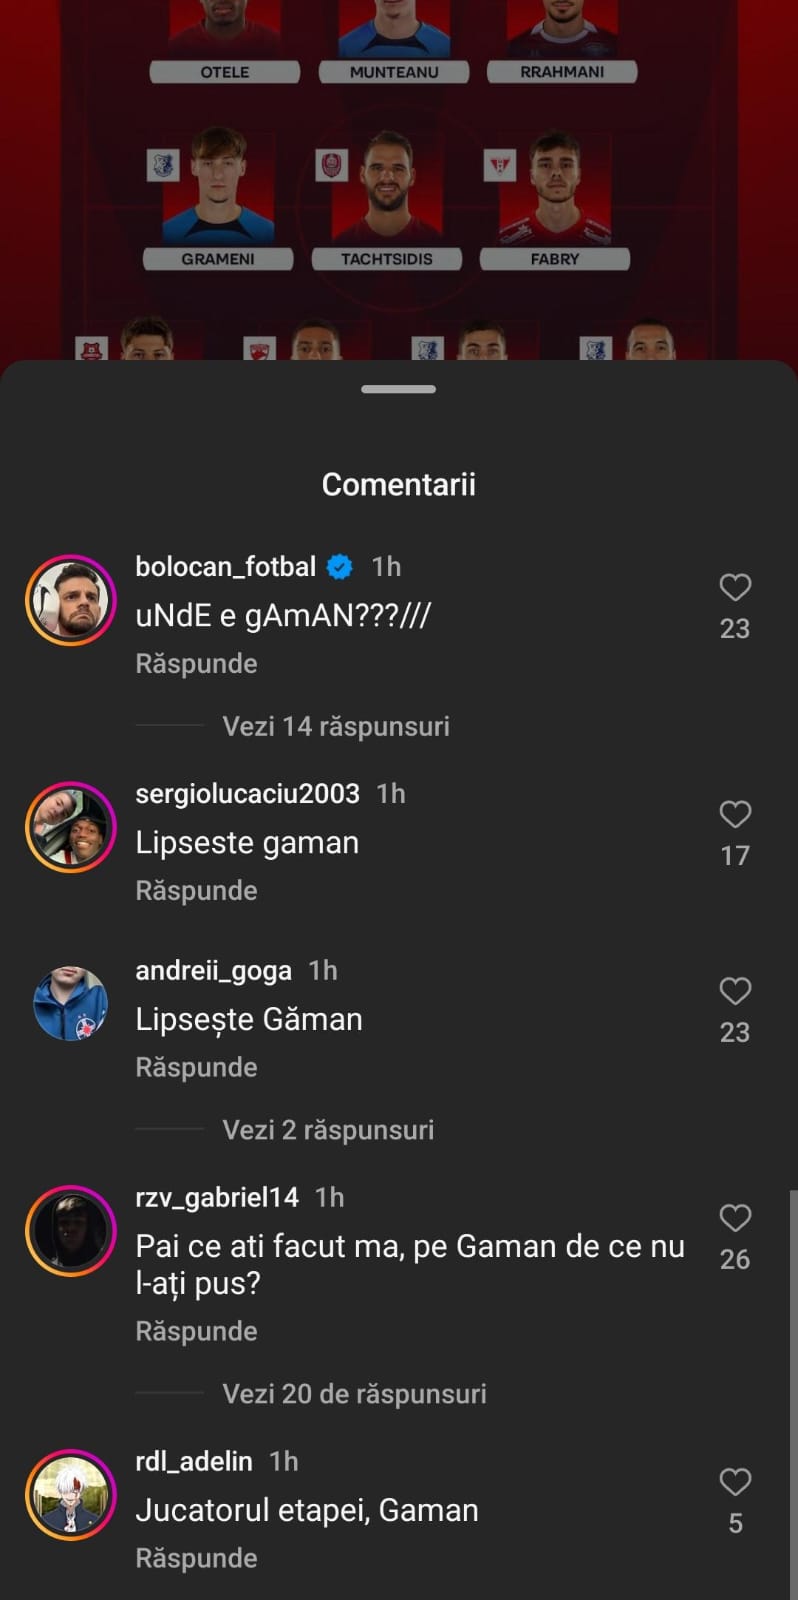Expand "Vezi 14 răspunsuri" replies
The image size is (798, 1600).
(335, 726)
